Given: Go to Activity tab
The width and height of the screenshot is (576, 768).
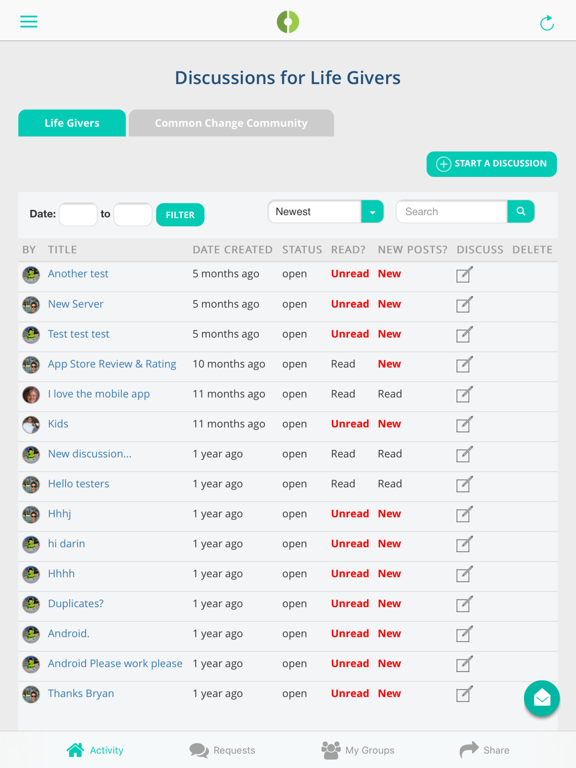Looking at the screenshot, I should click(x=95, y=750).
